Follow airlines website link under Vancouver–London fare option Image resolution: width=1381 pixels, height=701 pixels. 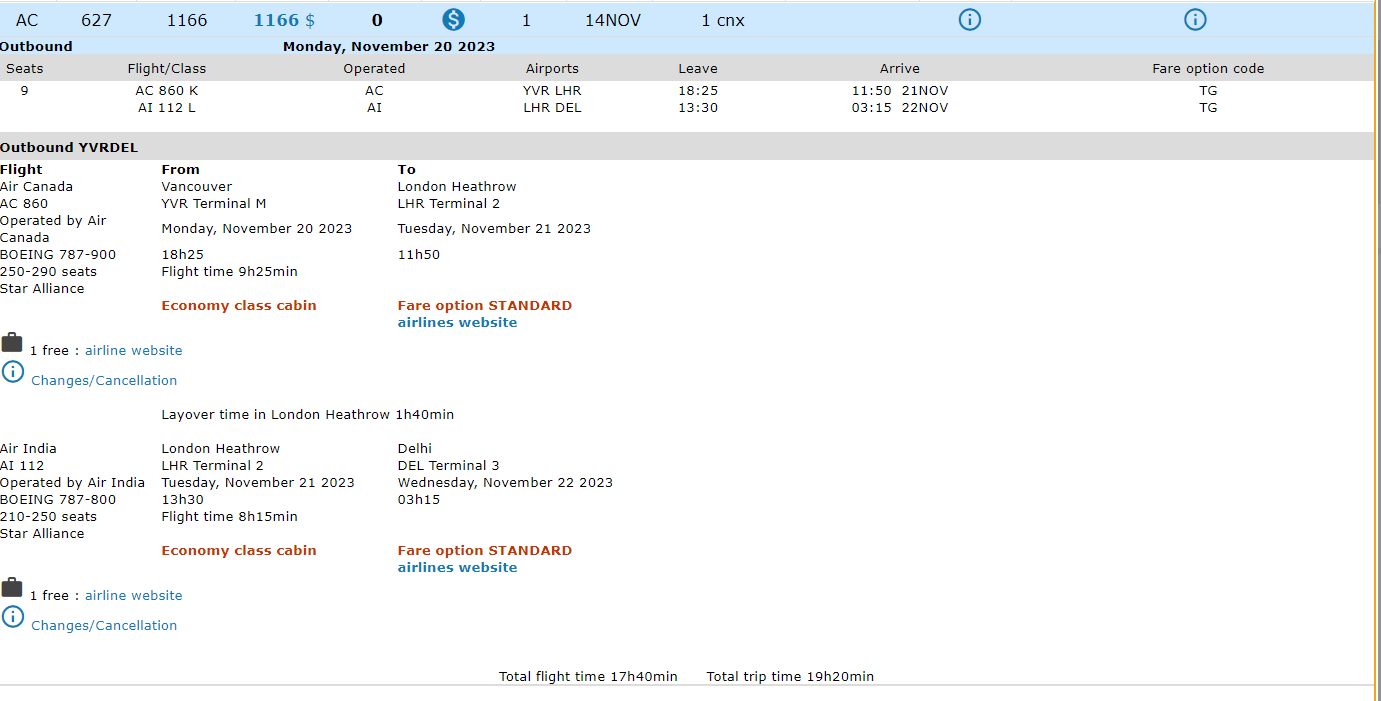(457, 323)
